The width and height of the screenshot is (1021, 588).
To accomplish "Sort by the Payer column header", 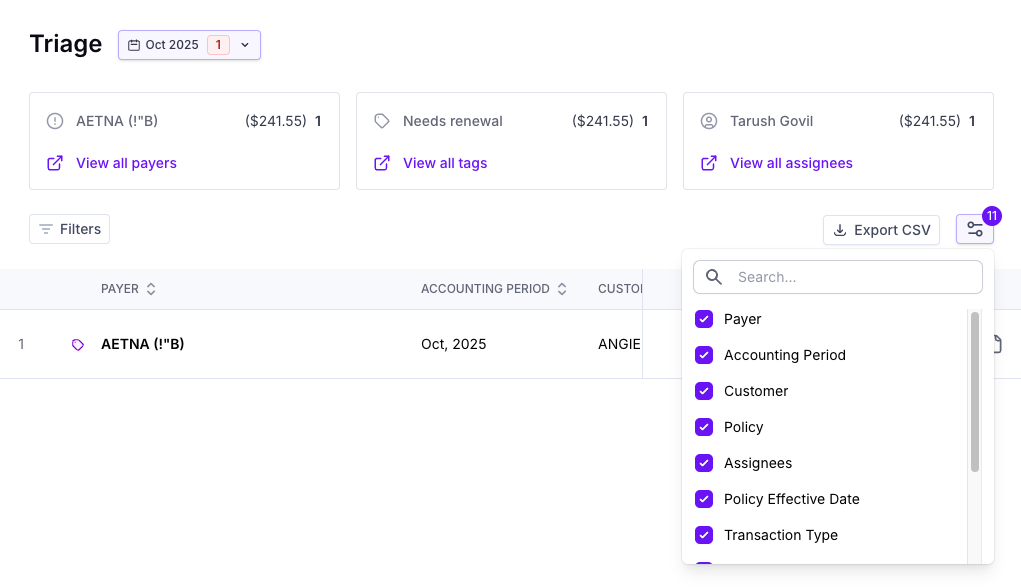I will 128,289.
